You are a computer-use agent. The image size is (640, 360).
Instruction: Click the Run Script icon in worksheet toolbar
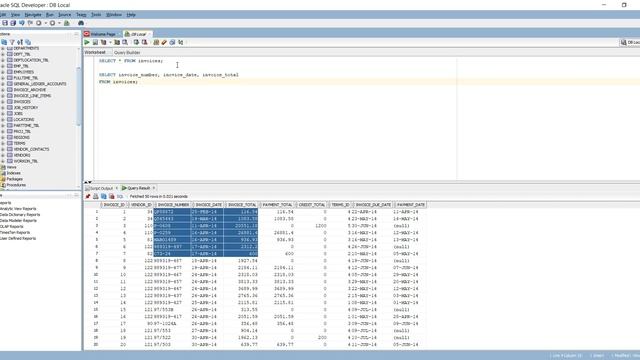point(95,42)
